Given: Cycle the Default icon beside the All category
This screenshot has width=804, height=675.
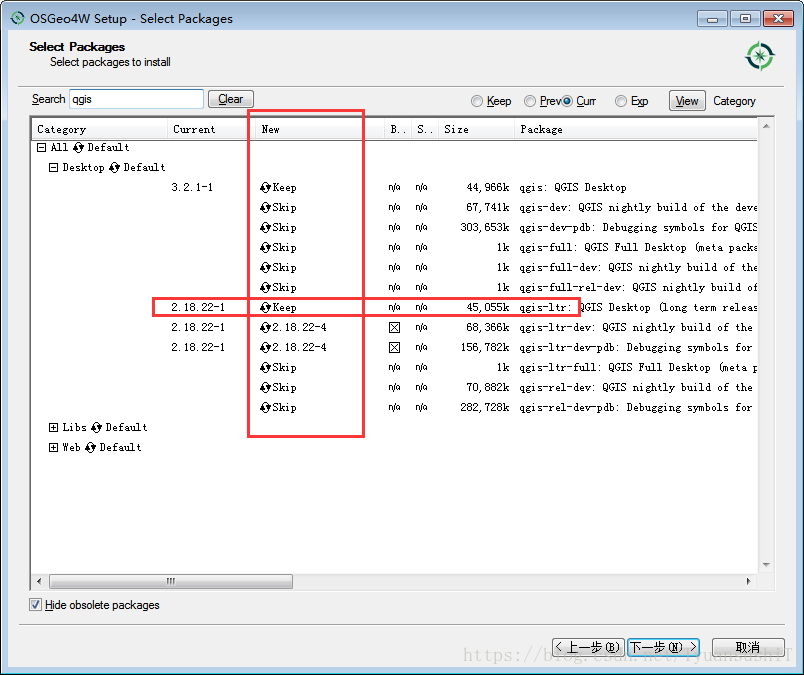Looking at the screenshot, I should pyautogui.click(x=78, y=148).
